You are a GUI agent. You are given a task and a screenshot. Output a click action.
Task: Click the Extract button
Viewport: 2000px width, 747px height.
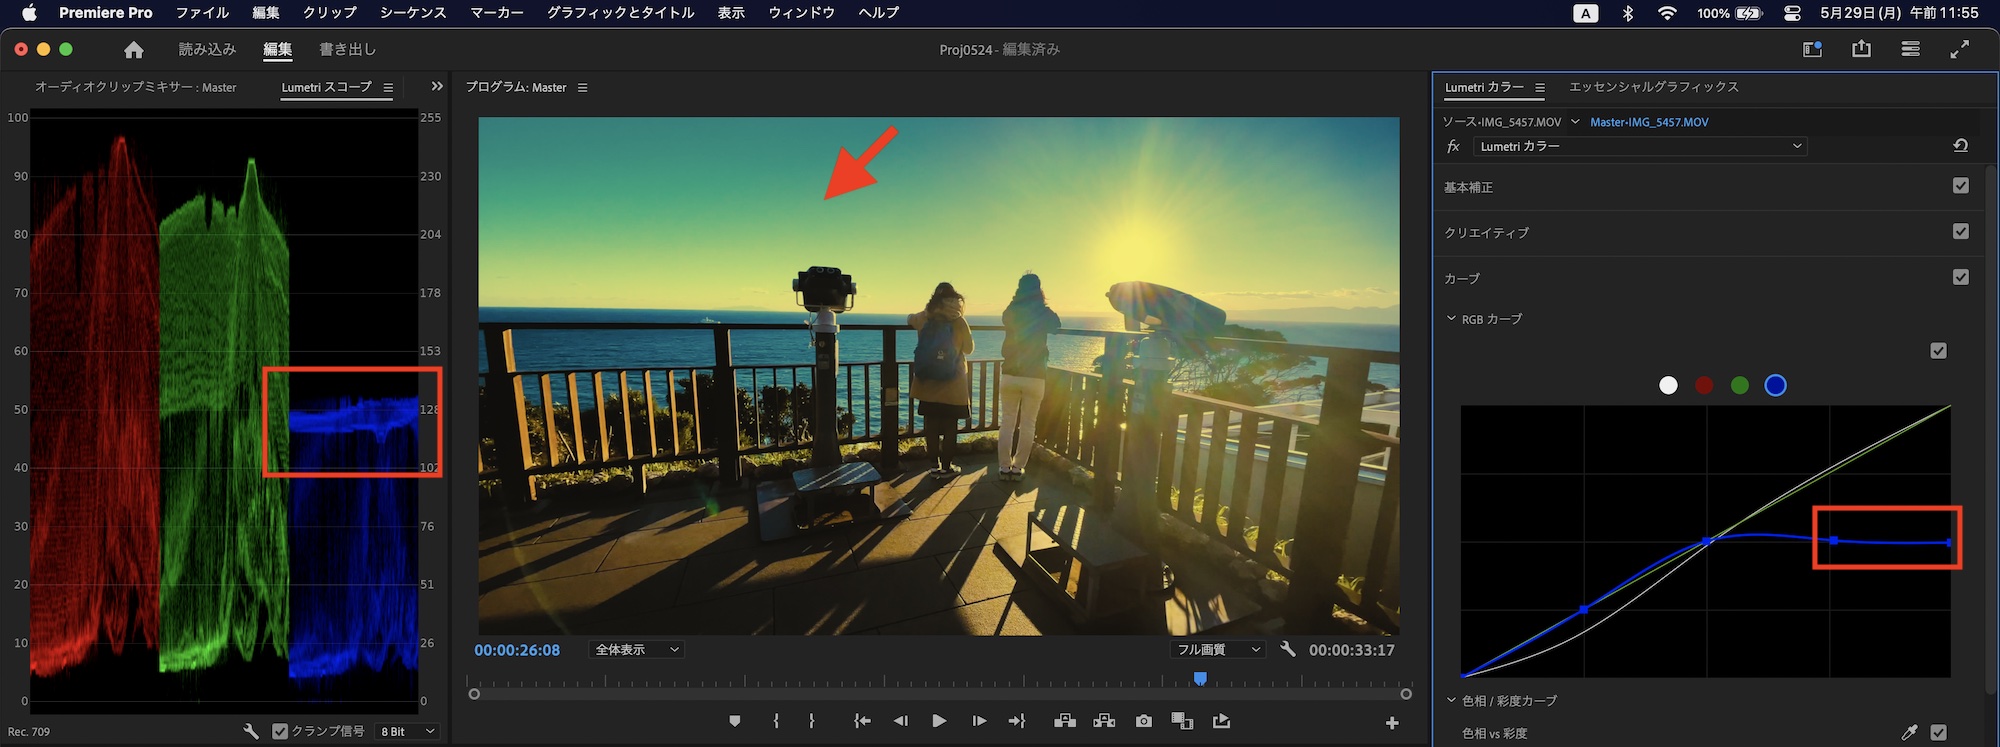(1104, 721)
